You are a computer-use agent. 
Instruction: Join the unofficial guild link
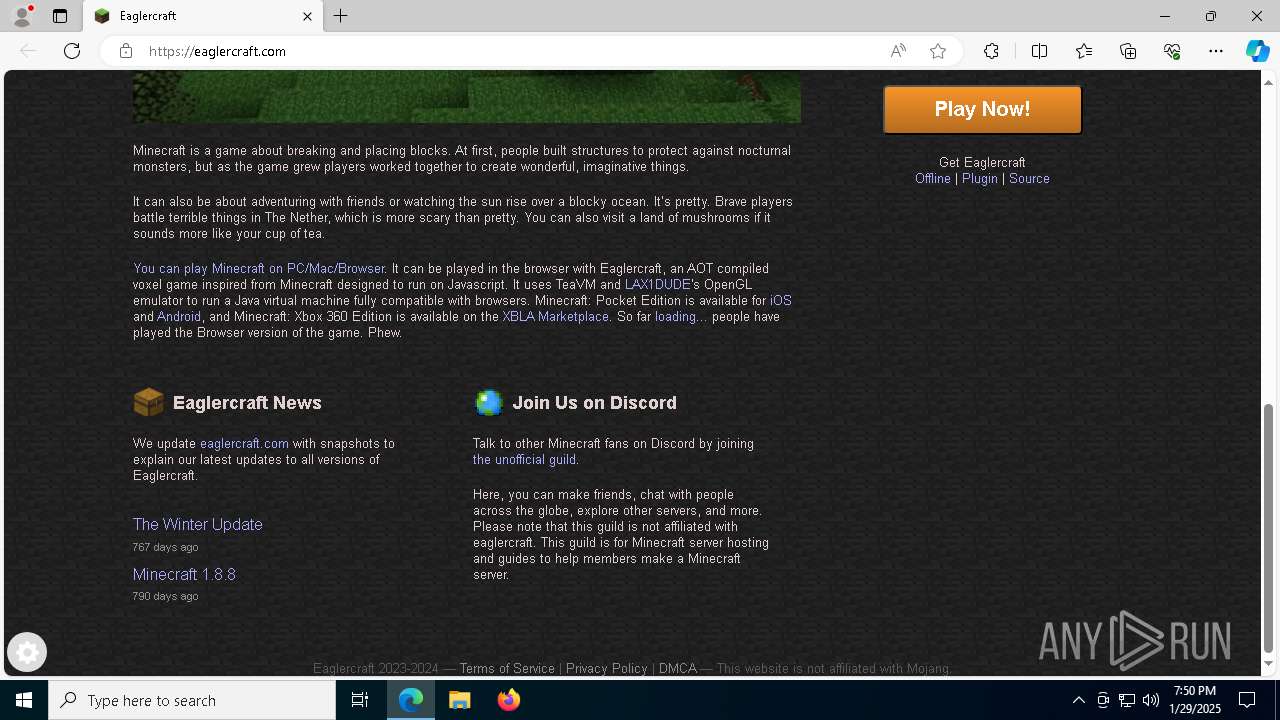coord(524,459)
